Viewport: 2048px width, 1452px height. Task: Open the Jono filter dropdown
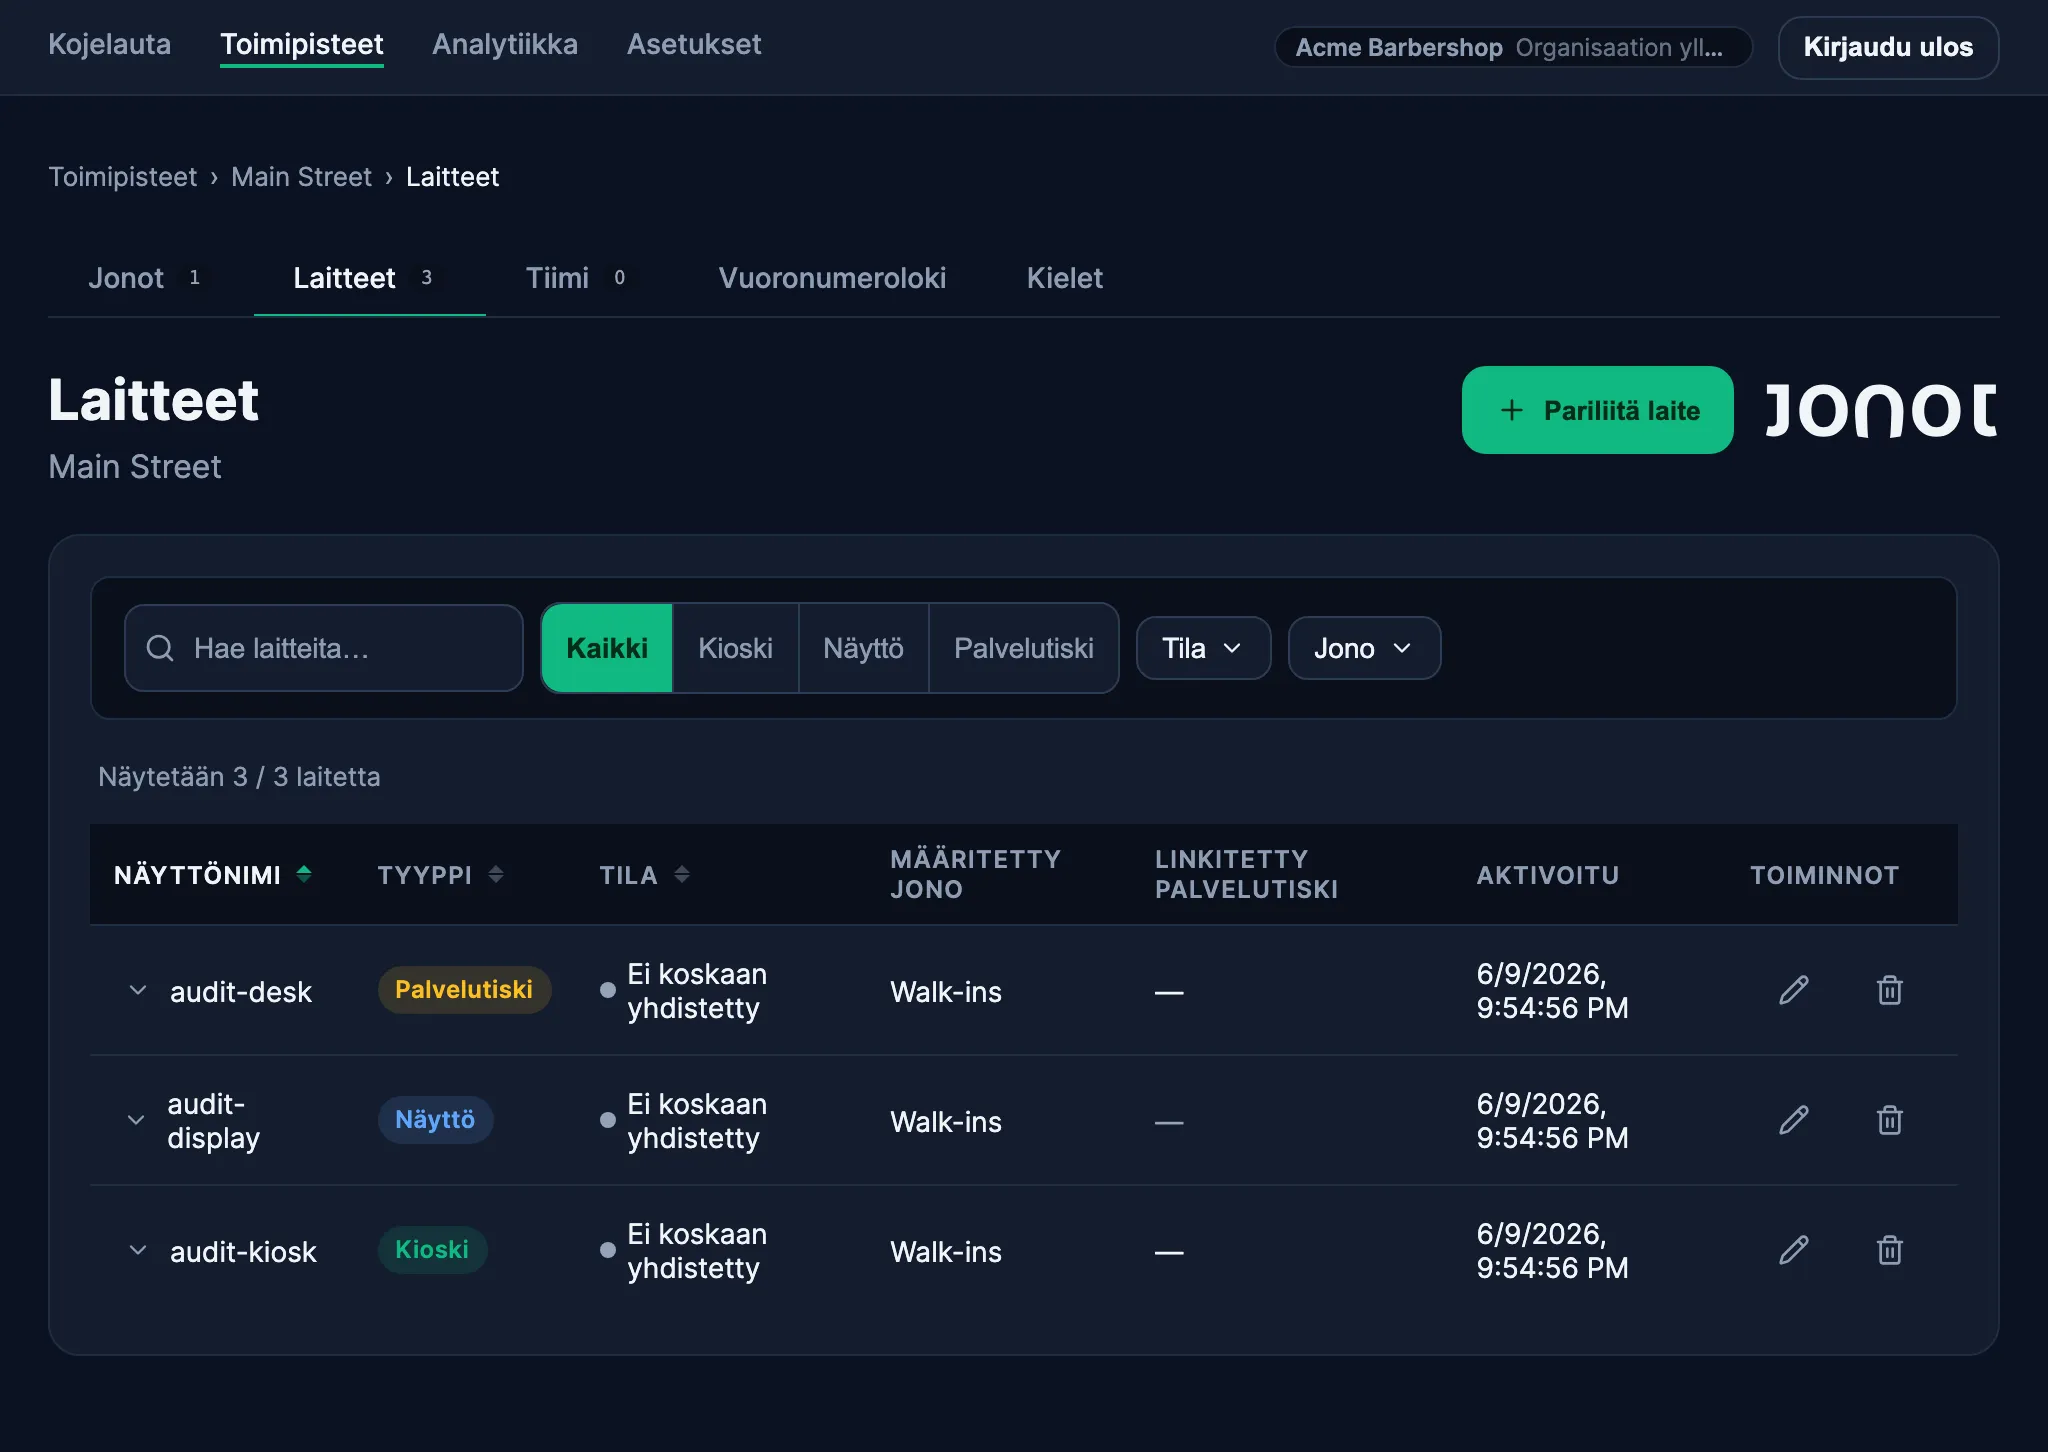pyautogui.click(x=1364, y=648)
